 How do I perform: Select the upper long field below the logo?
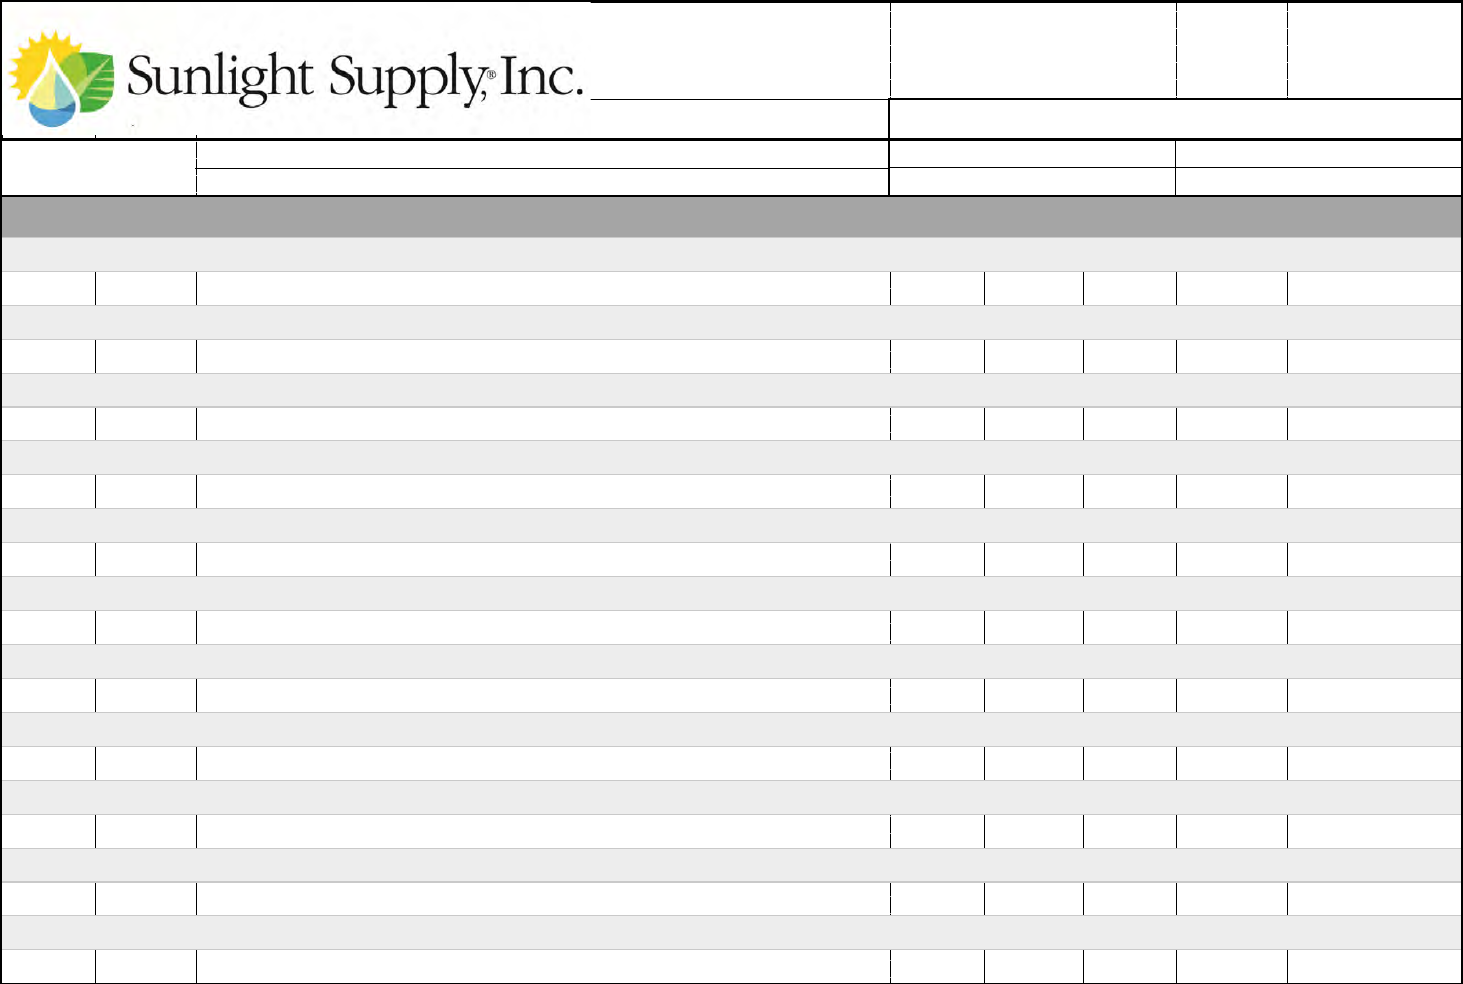tap(542, 154)
